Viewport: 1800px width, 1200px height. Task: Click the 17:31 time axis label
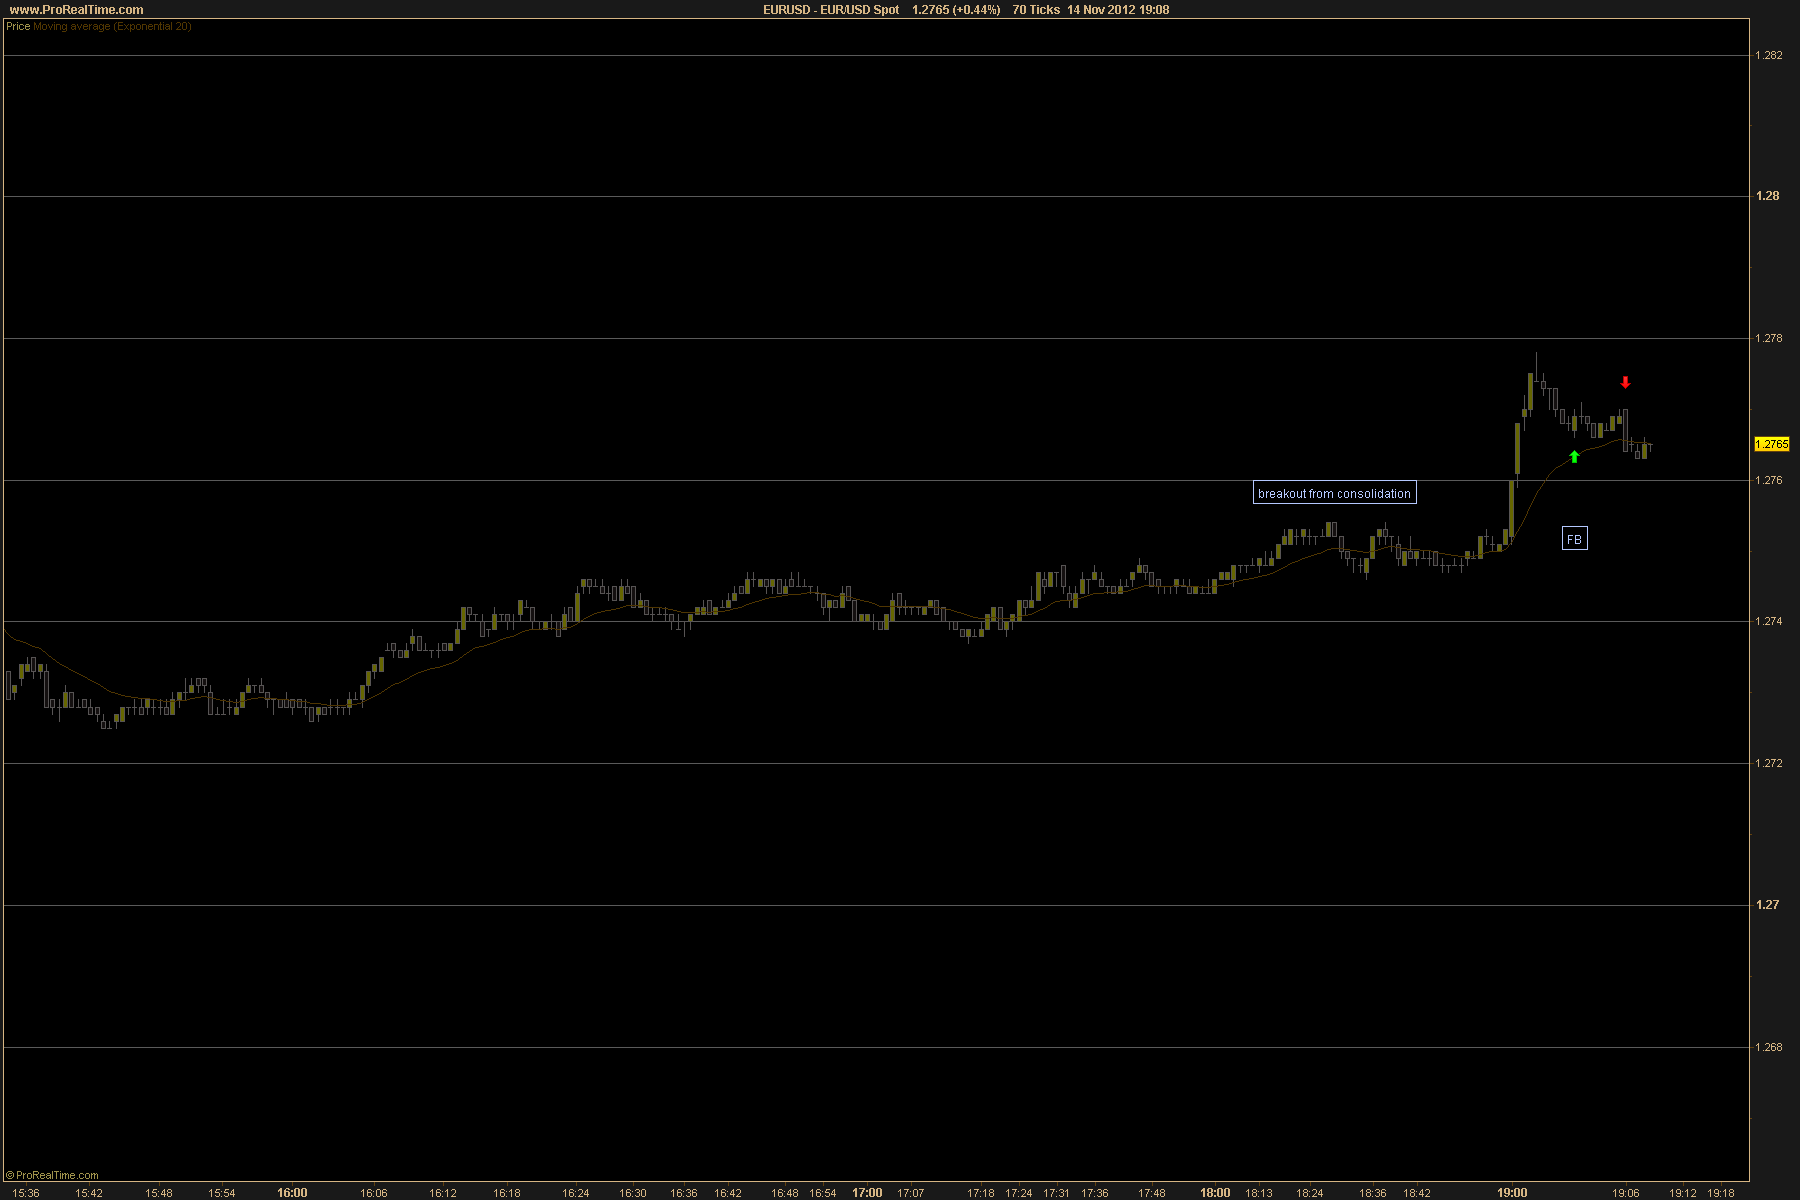(x=1057, y=1193)
